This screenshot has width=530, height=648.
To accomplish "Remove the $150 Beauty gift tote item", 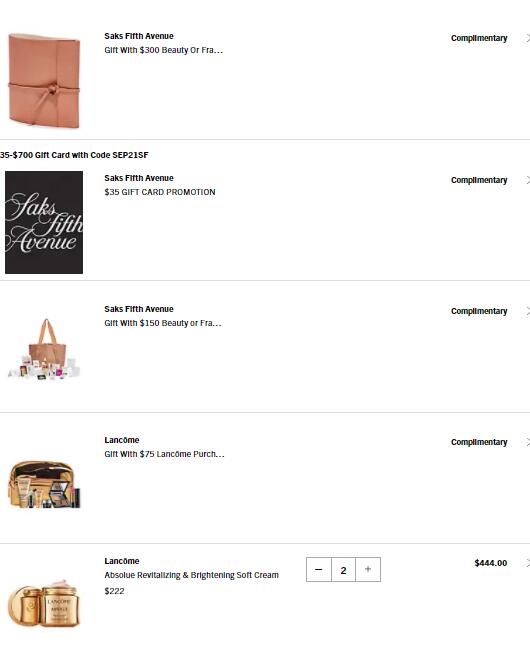I will (528, 311).
